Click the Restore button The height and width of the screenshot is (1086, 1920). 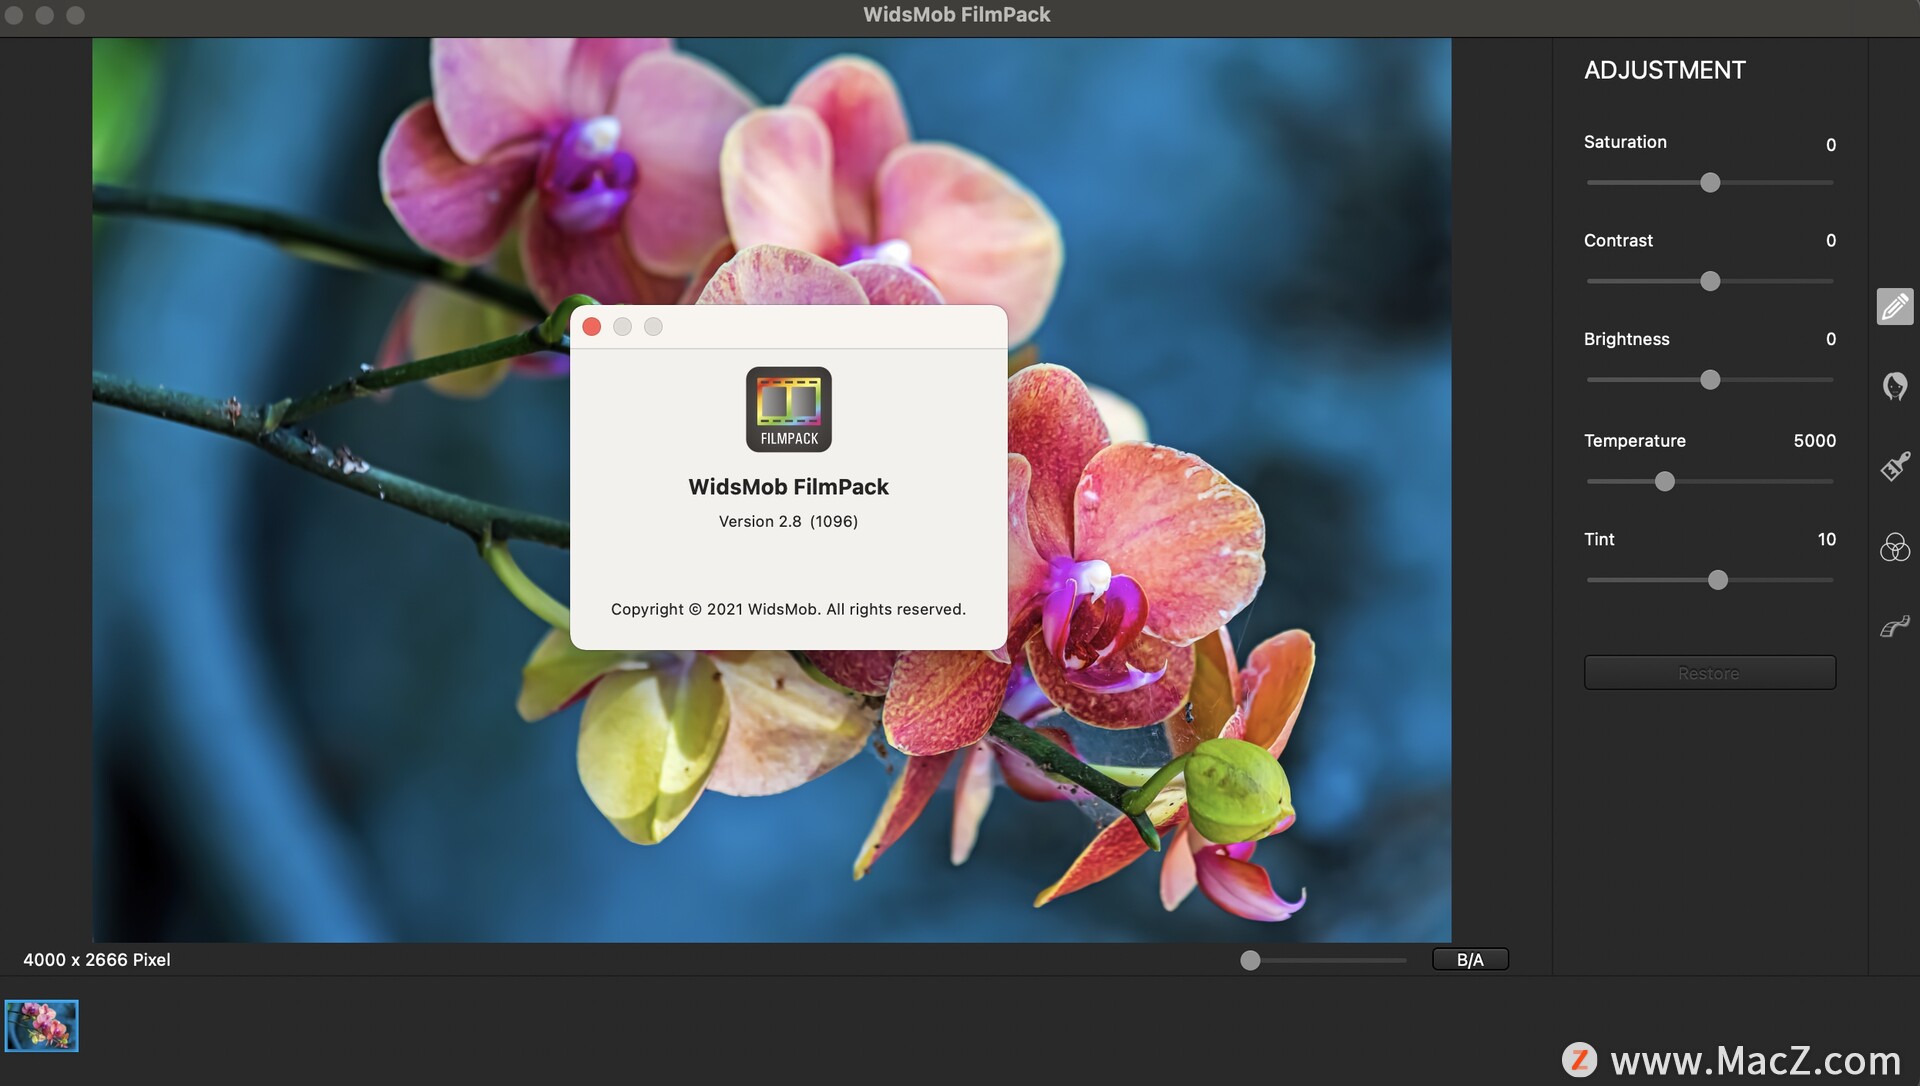coord(1710,673)
